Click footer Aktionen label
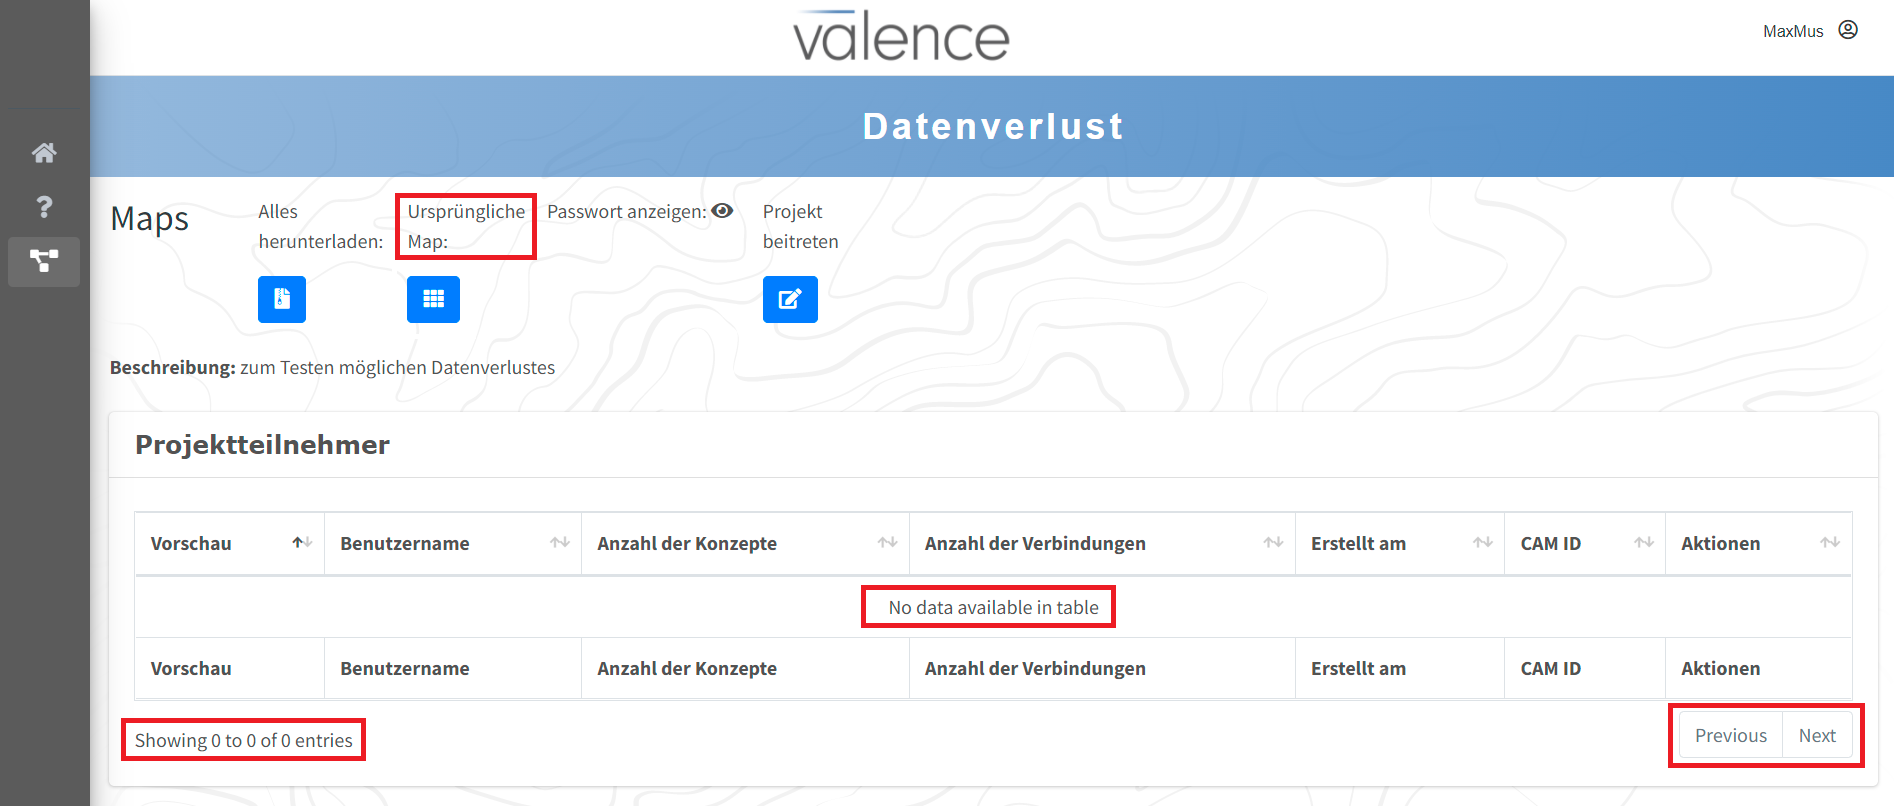Viewport: 1894px width, 806px height. click(x=1720, y=668)
